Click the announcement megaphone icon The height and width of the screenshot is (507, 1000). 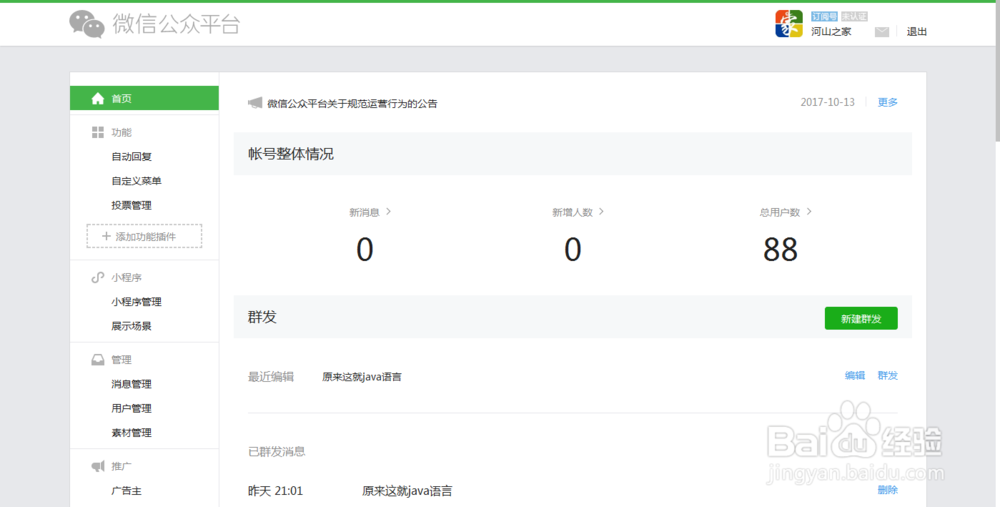(255, 103)
